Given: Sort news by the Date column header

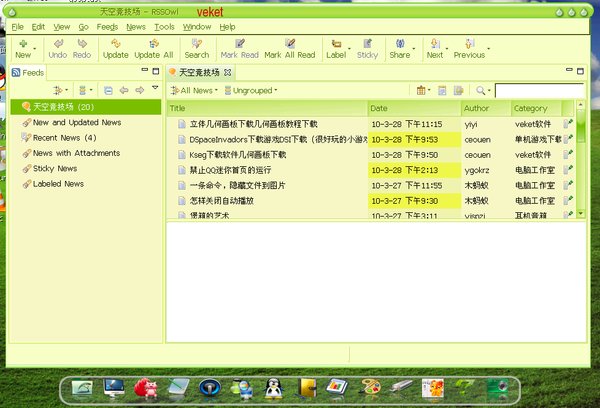Looking at the screenshot, I should pyautogui.click(x=414, y=108).
